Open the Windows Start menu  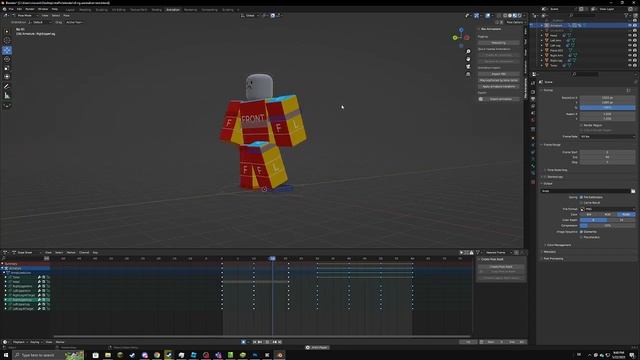(6, 355)
